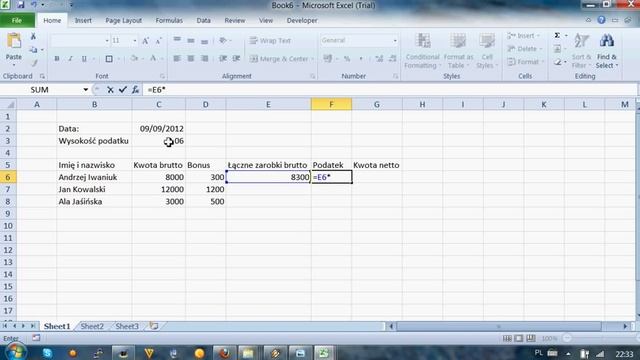640x360 pixels.
Task: Click Excel Help question mark icon
Action: click(x=601, y=20)
